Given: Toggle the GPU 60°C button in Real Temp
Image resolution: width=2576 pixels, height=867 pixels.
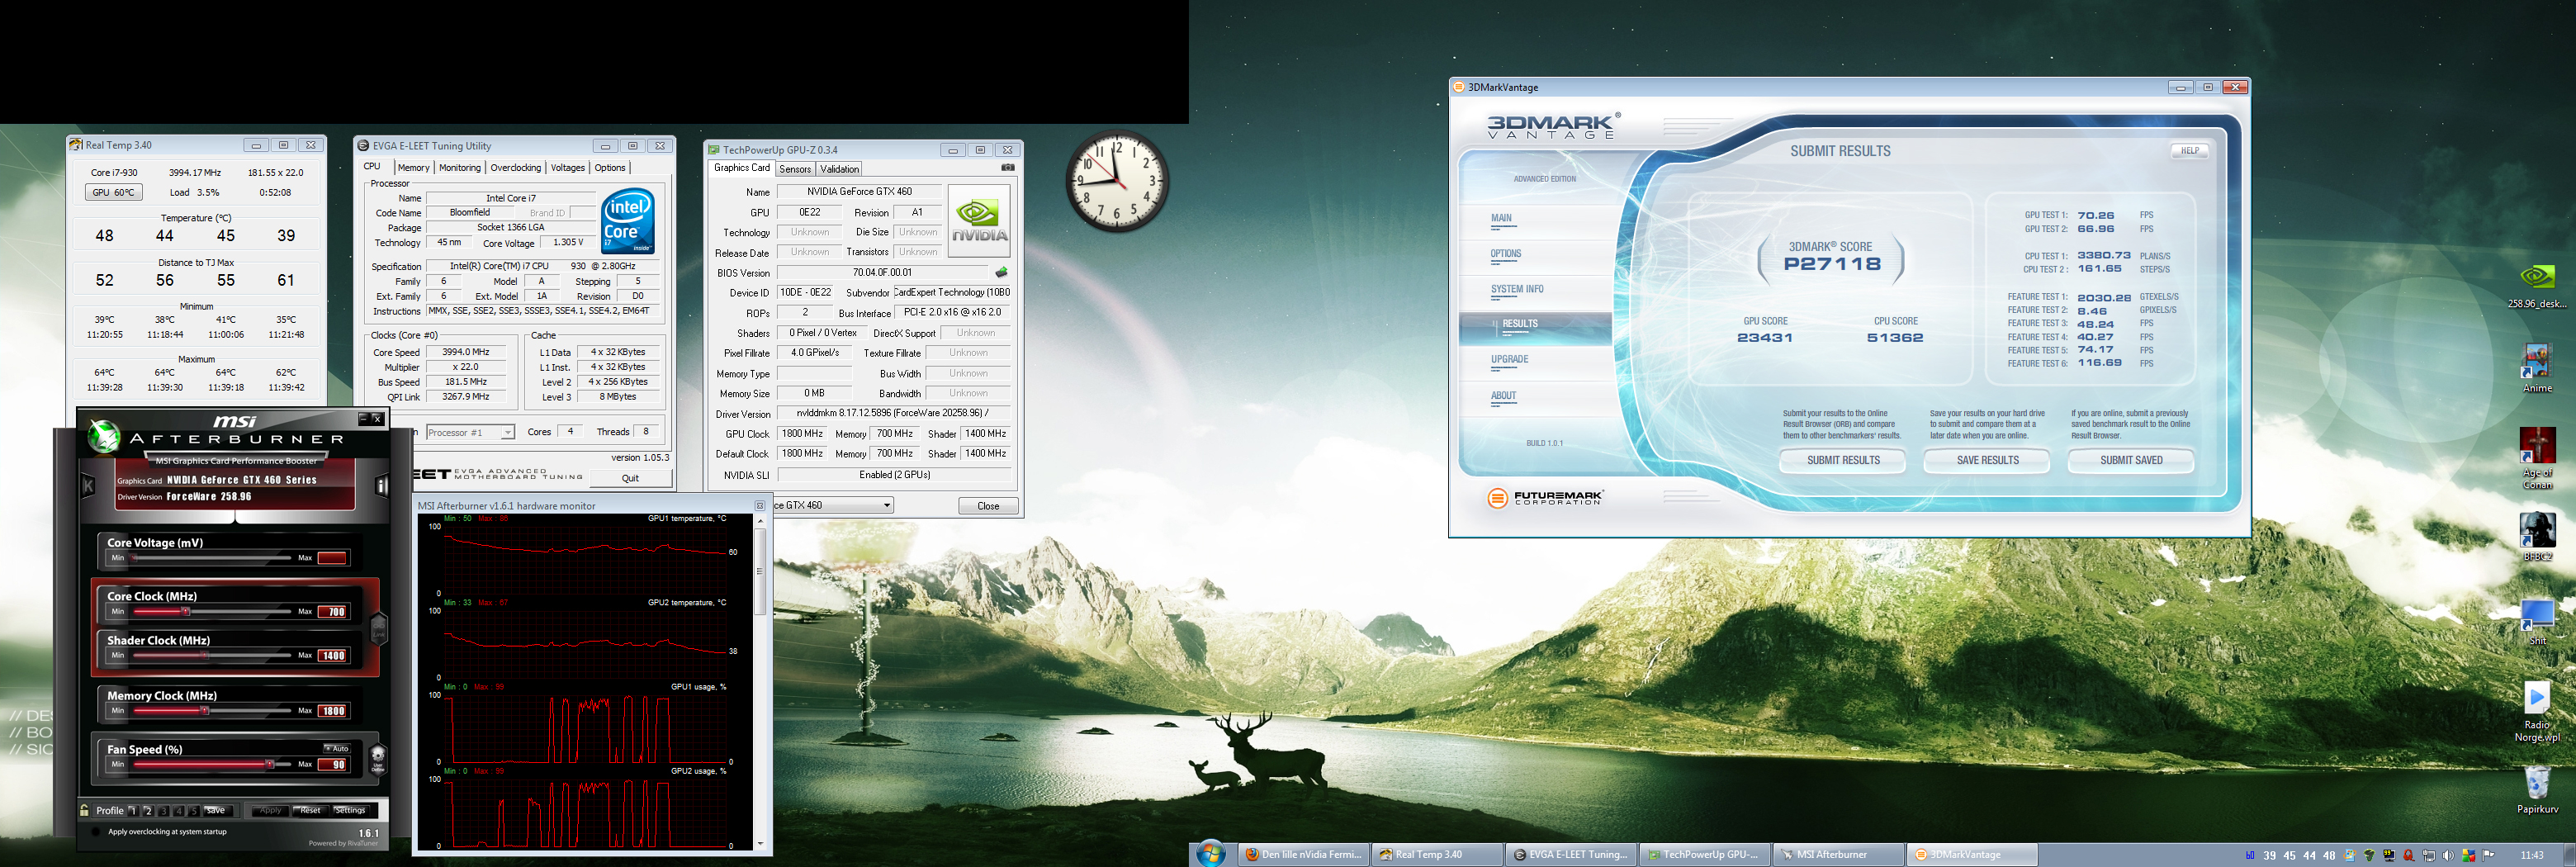Looking at the screenshot, I should tap(114, 192).
